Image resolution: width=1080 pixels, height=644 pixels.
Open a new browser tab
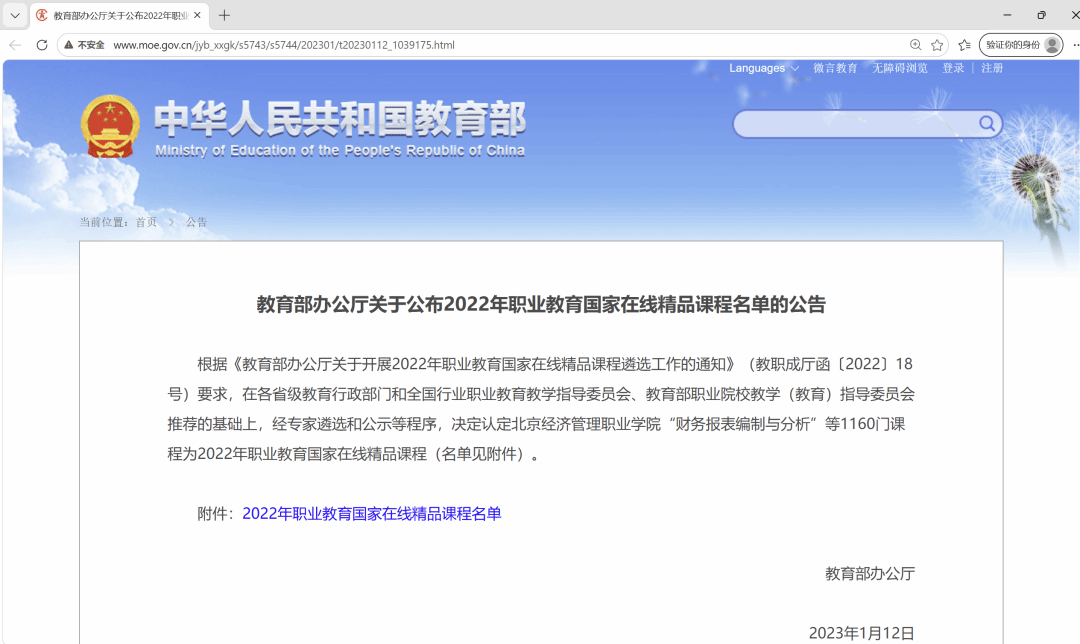(x=224, y=15)
